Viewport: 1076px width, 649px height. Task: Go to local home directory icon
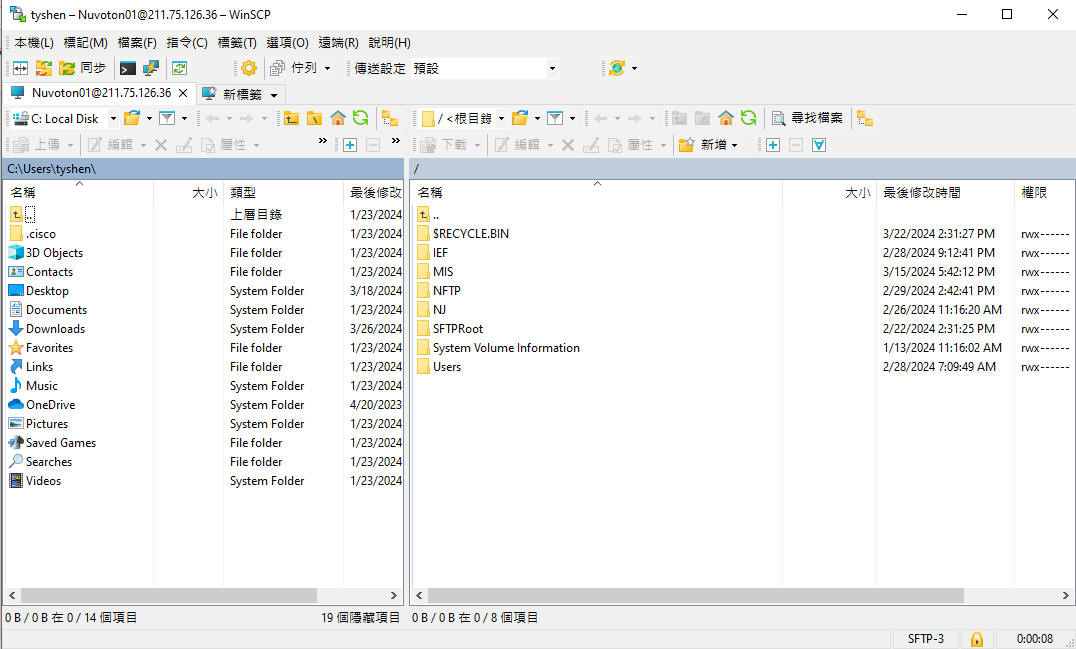tap(338, 118)
